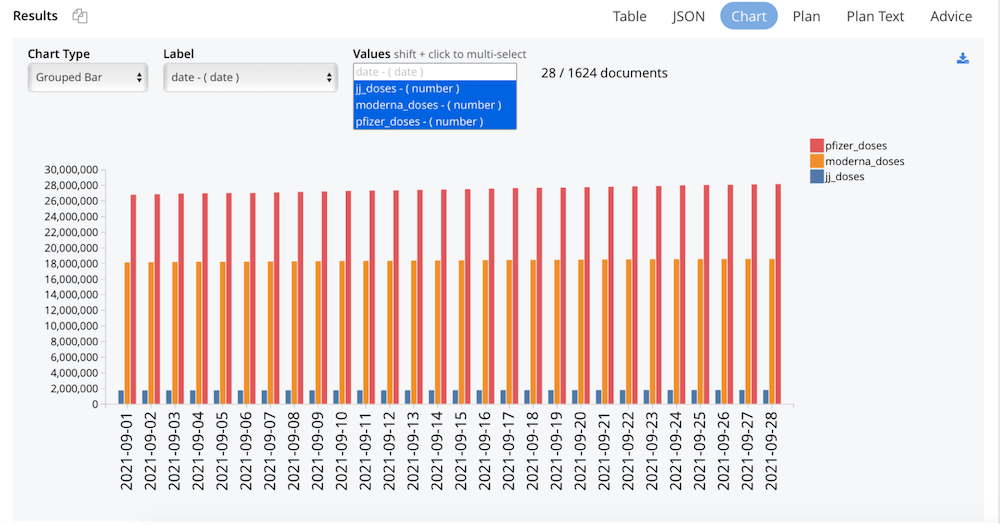Open the Advice tab
The width and height of the screenshot is (1000, 525).
tap(951, 17)
